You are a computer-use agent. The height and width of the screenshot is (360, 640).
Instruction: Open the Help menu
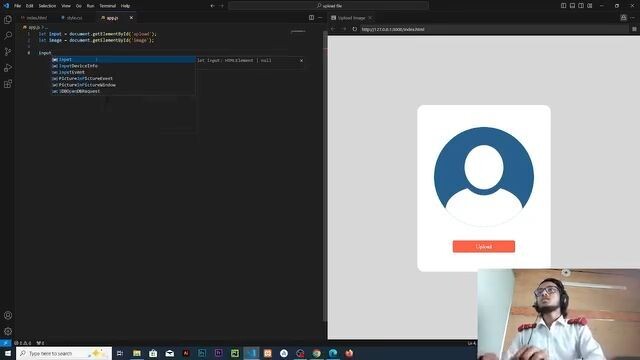(x=125, y=6)
